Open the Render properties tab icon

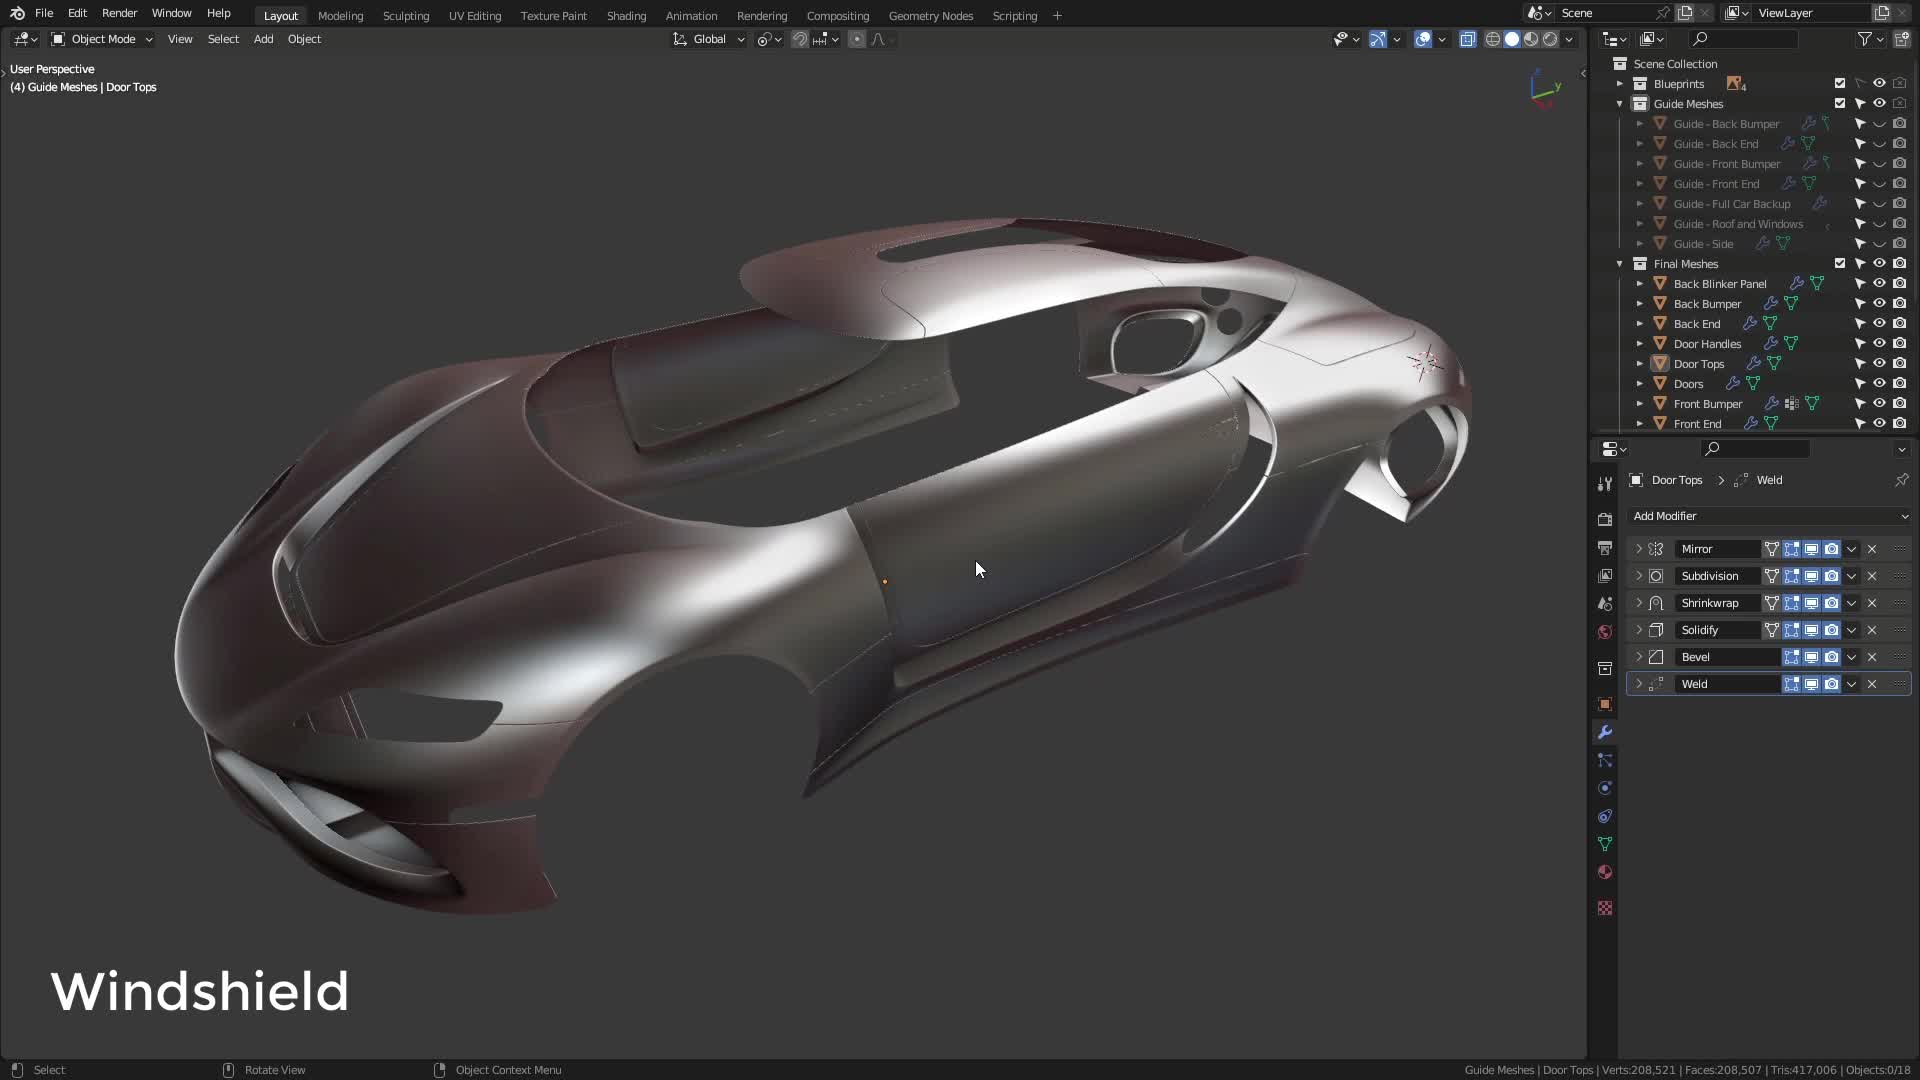pos(1605,519)
